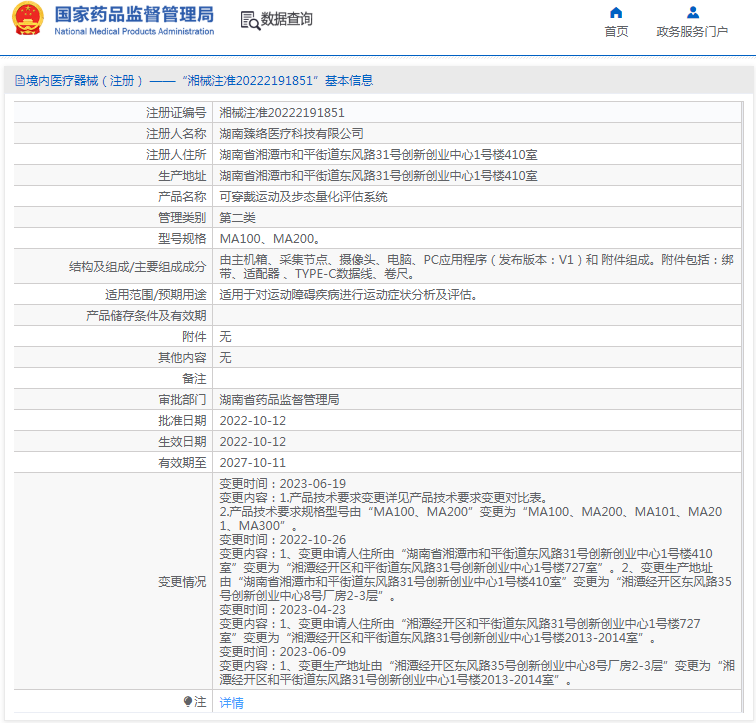Viewport: 756px width, 723px height.
Task: Click the 备注 row label
Action: point(194,378)
